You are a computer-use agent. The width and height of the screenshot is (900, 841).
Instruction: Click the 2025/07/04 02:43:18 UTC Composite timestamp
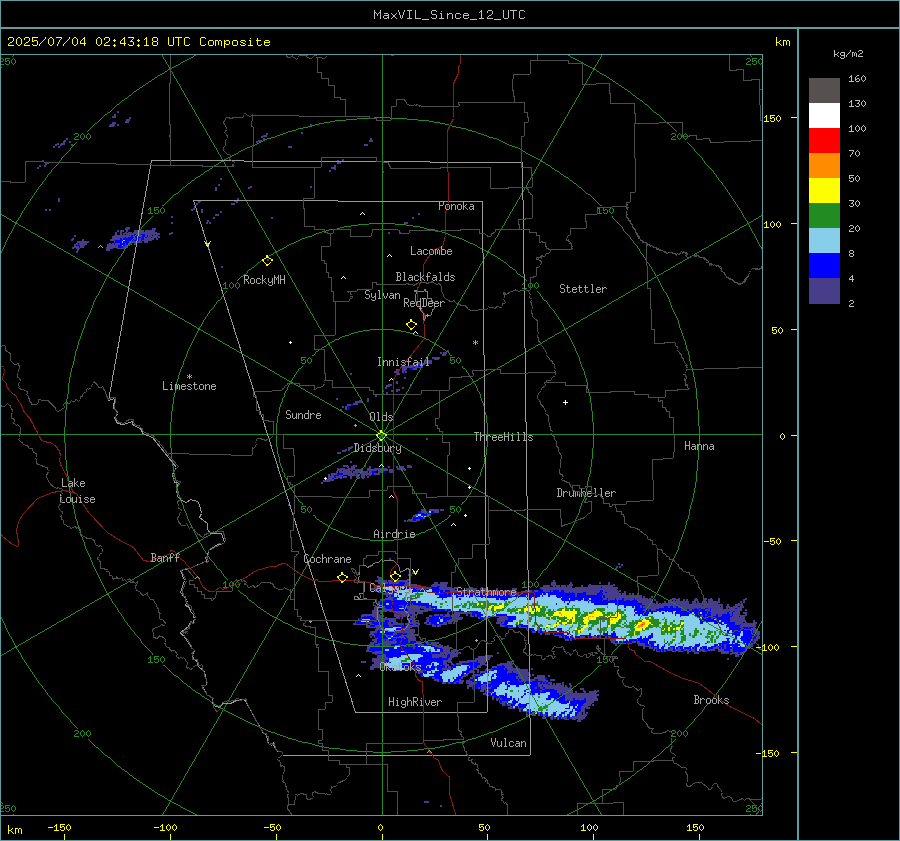click(138, 42)
